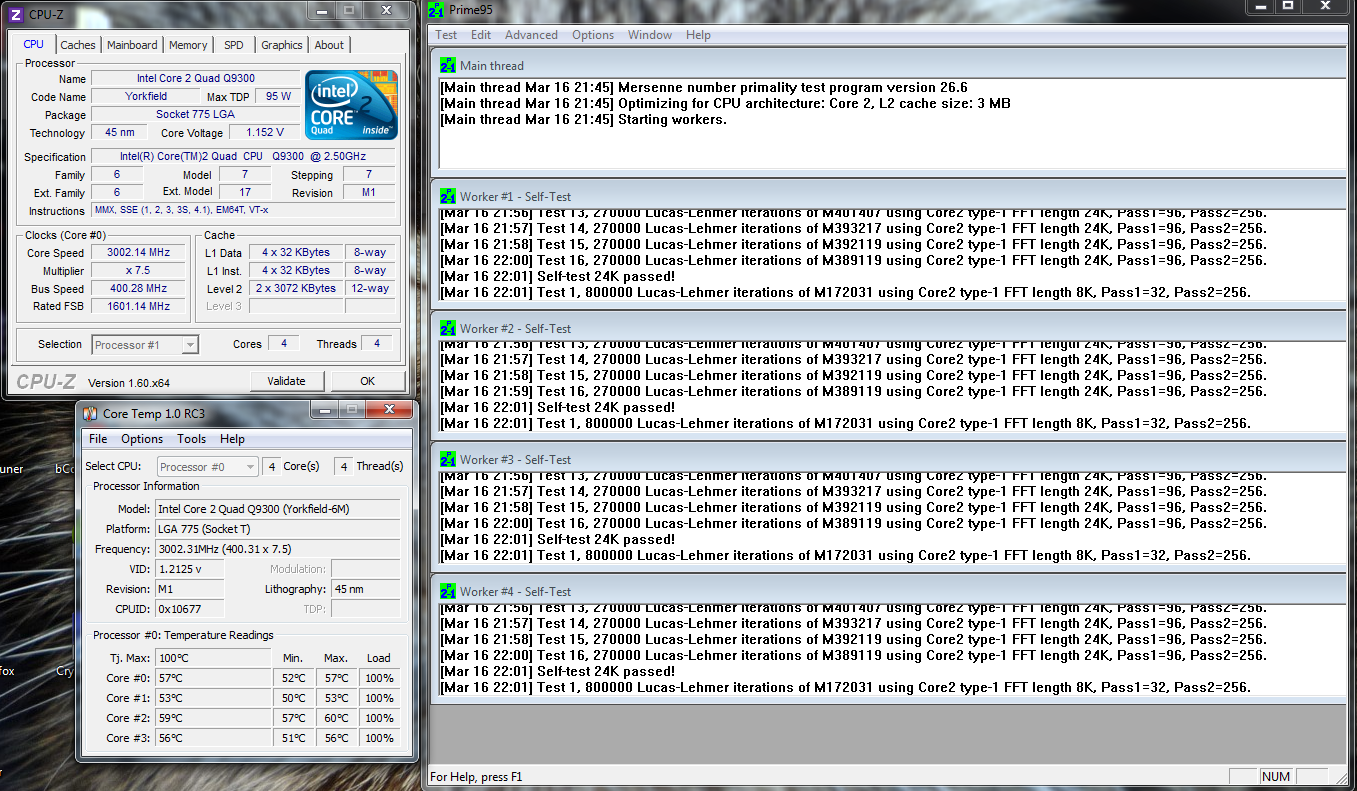Switch to the Graphics tab in CPU-Z
This screenshot has width=1357, height=791.
pyautogui.click(x=282, y=45)
